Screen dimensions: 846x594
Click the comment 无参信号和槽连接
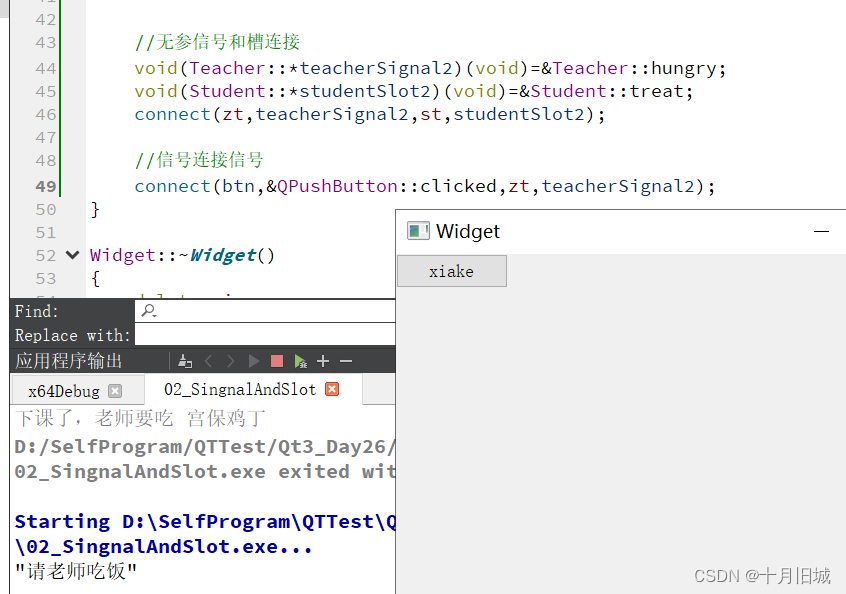point(217,42)
